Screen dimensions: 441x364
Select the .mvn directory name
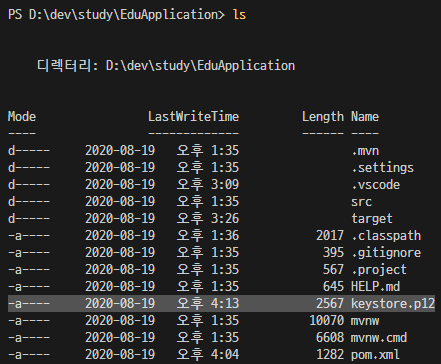click(365, 151)
